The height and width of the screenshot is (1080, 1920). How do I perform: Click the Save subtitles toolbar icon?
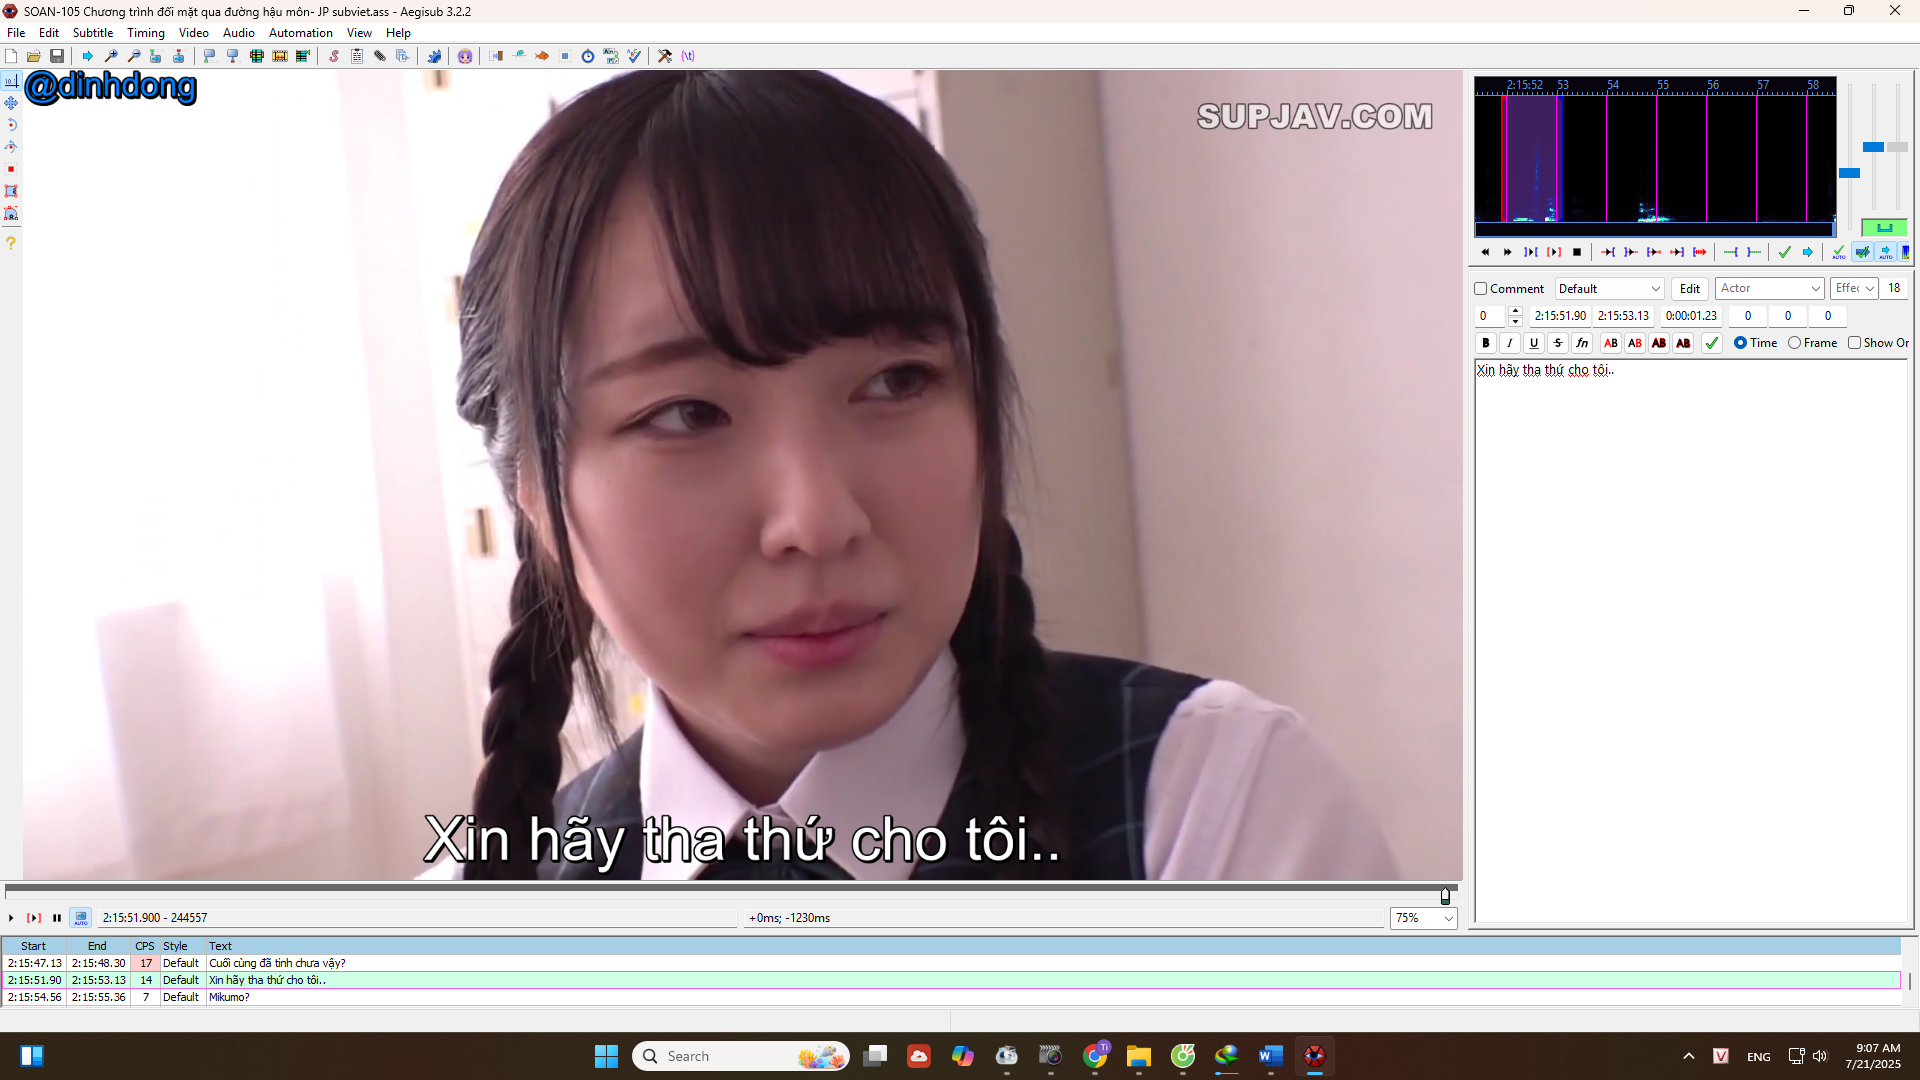coord(57,56)
